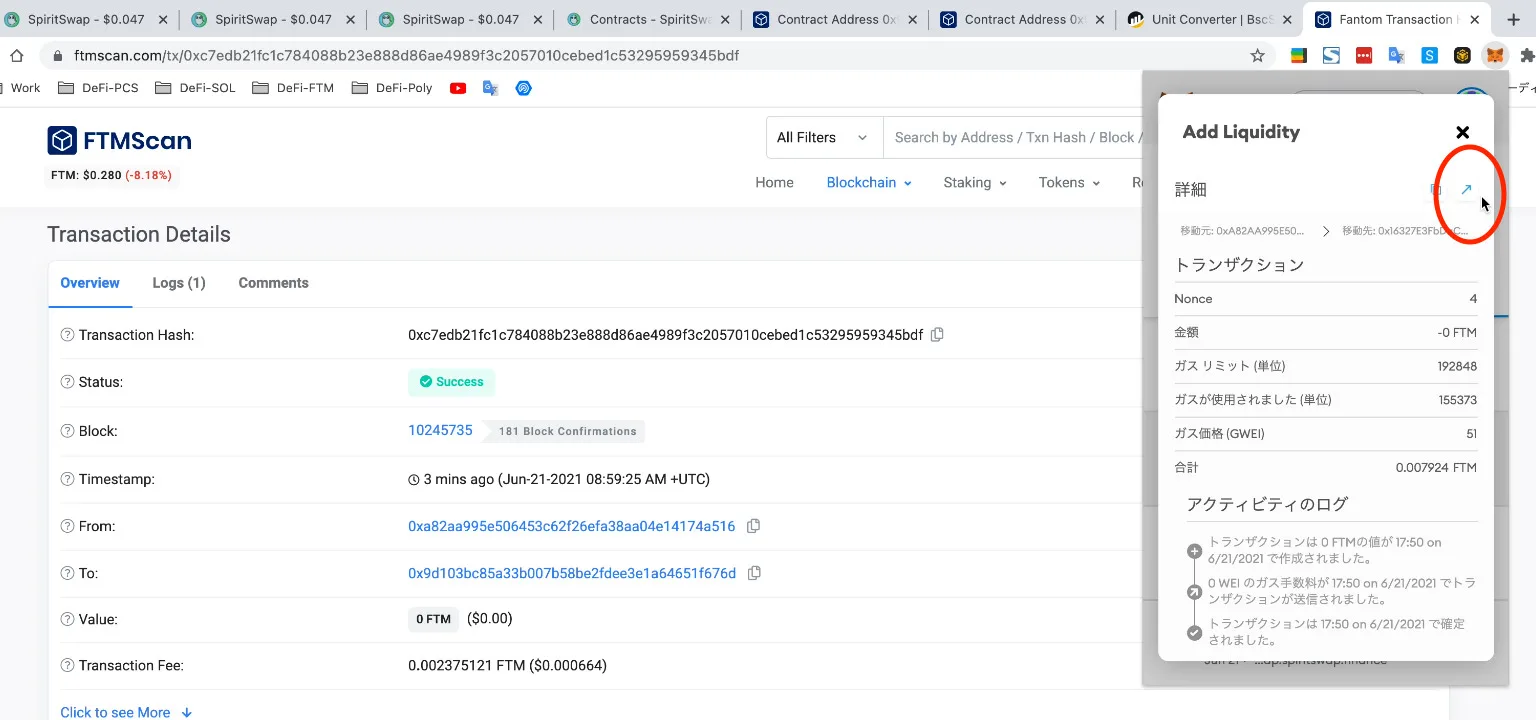This screenshot has width=1536, height=720.
Task: Open From address 0xa82aa995e5... link
Action: click(x=571, y=526)
